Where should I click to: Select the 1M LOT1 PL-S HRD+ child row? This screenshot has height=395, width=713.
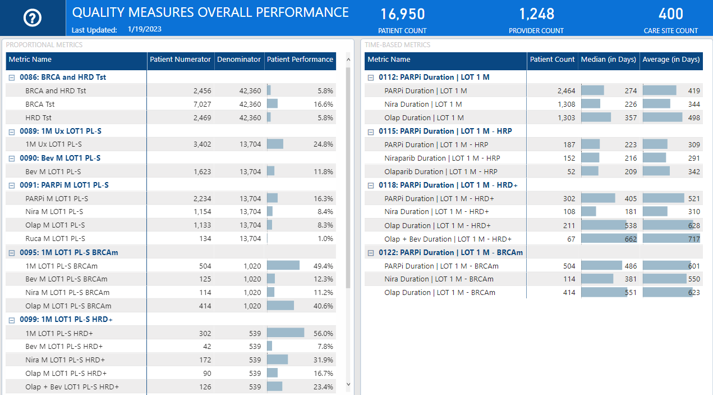point(171,333)
